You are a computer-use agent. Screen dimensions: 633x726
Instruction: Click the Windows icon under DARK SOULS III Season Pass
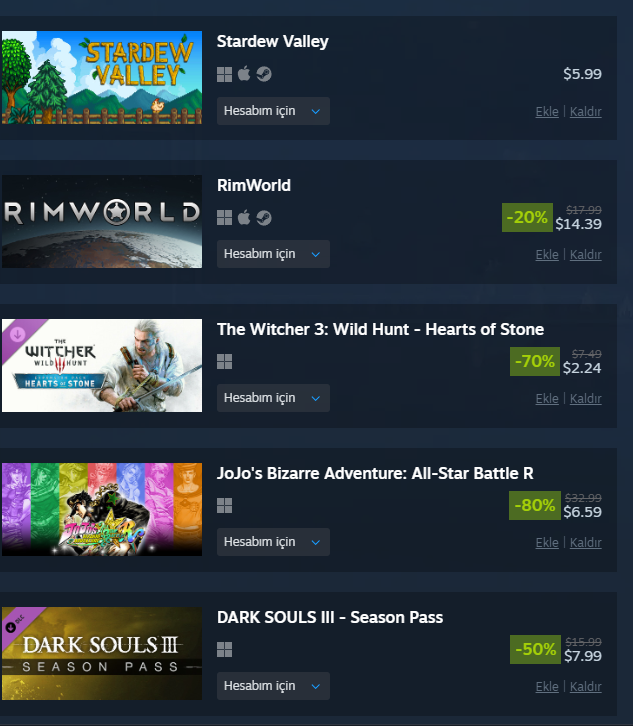[225, 650]
